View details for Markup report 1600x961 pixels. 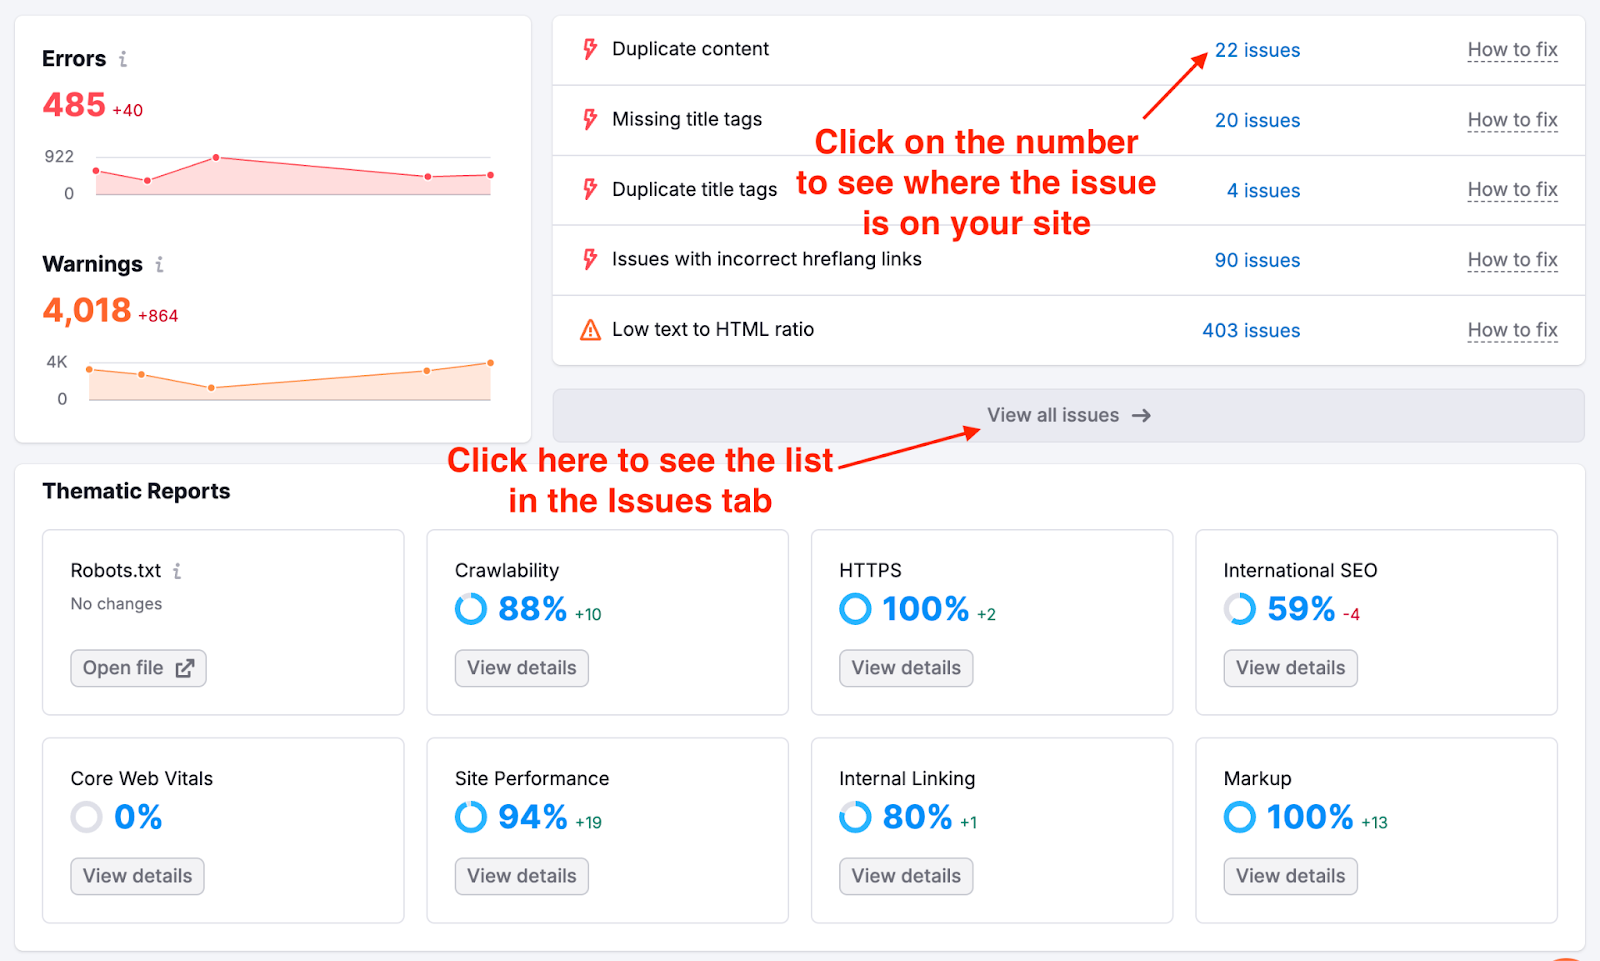[x=1290, y=876]
